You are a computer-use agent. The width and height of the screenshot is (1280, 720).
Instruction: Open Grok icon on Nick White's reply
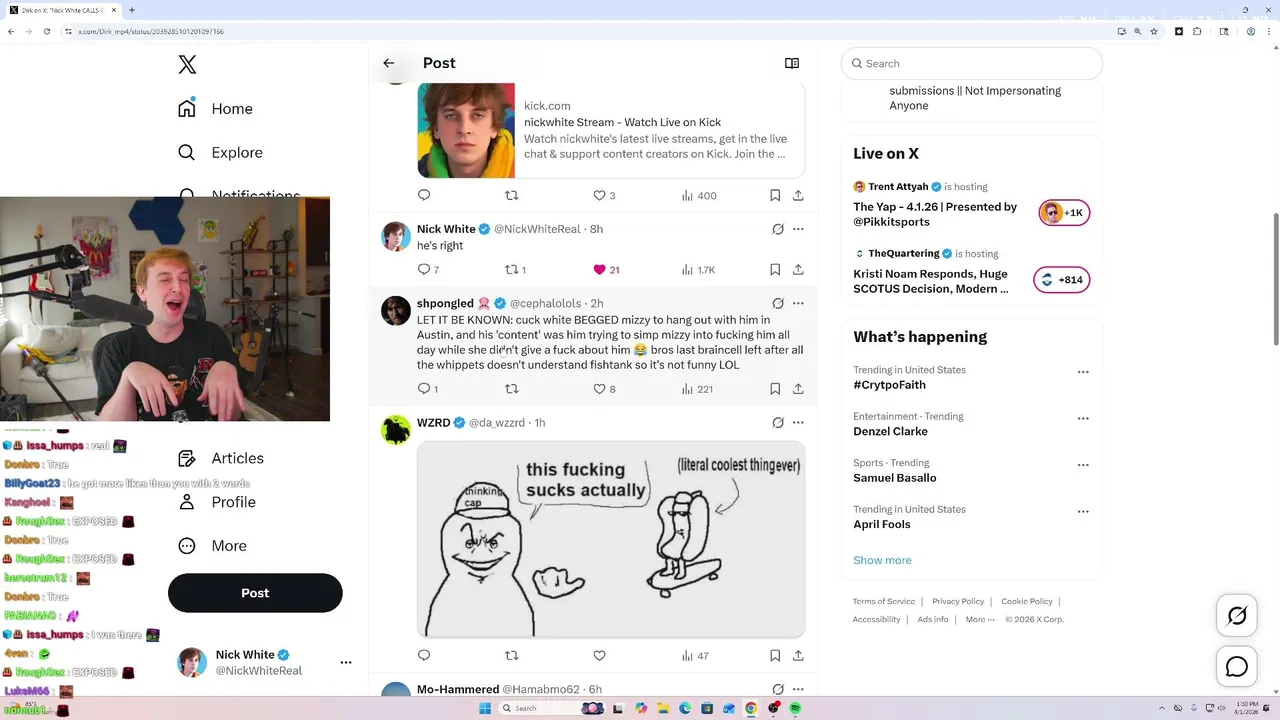pyautogui.click(x=778, y=229)
